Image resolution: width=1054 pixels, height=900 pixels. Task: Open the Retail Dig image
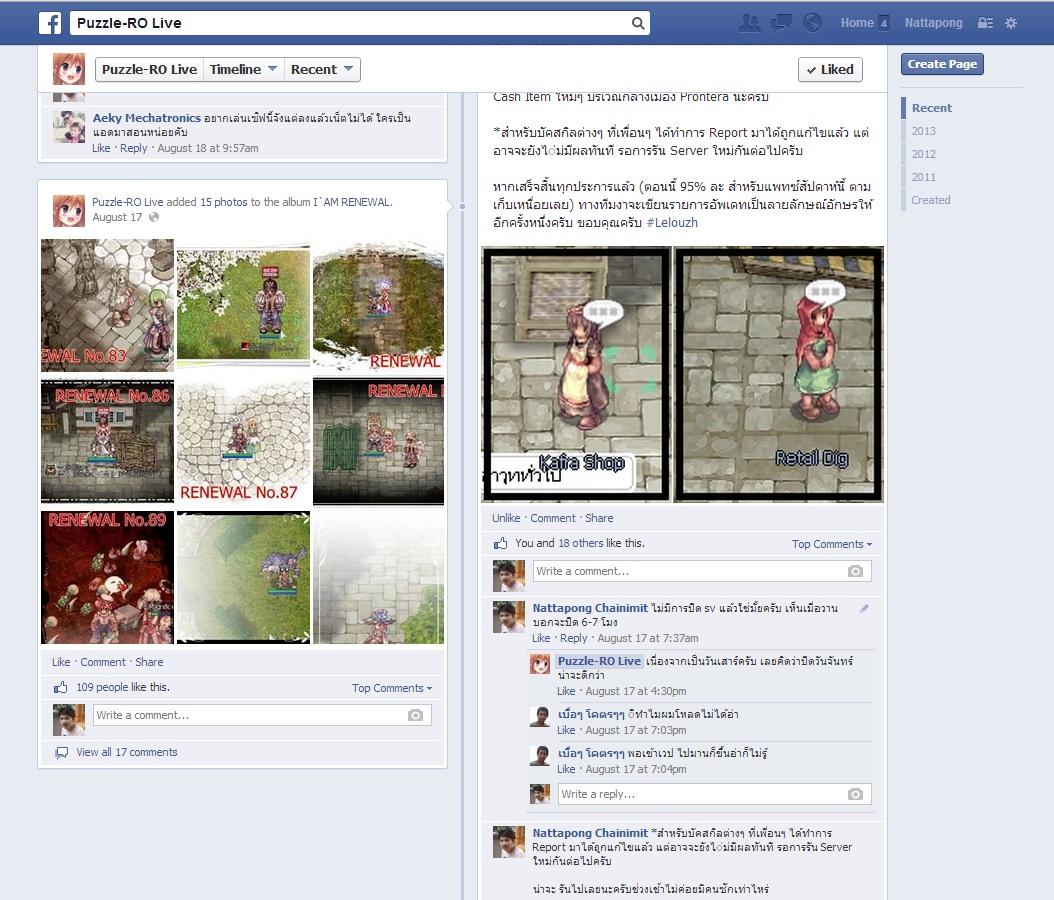[x=779, y=374]
